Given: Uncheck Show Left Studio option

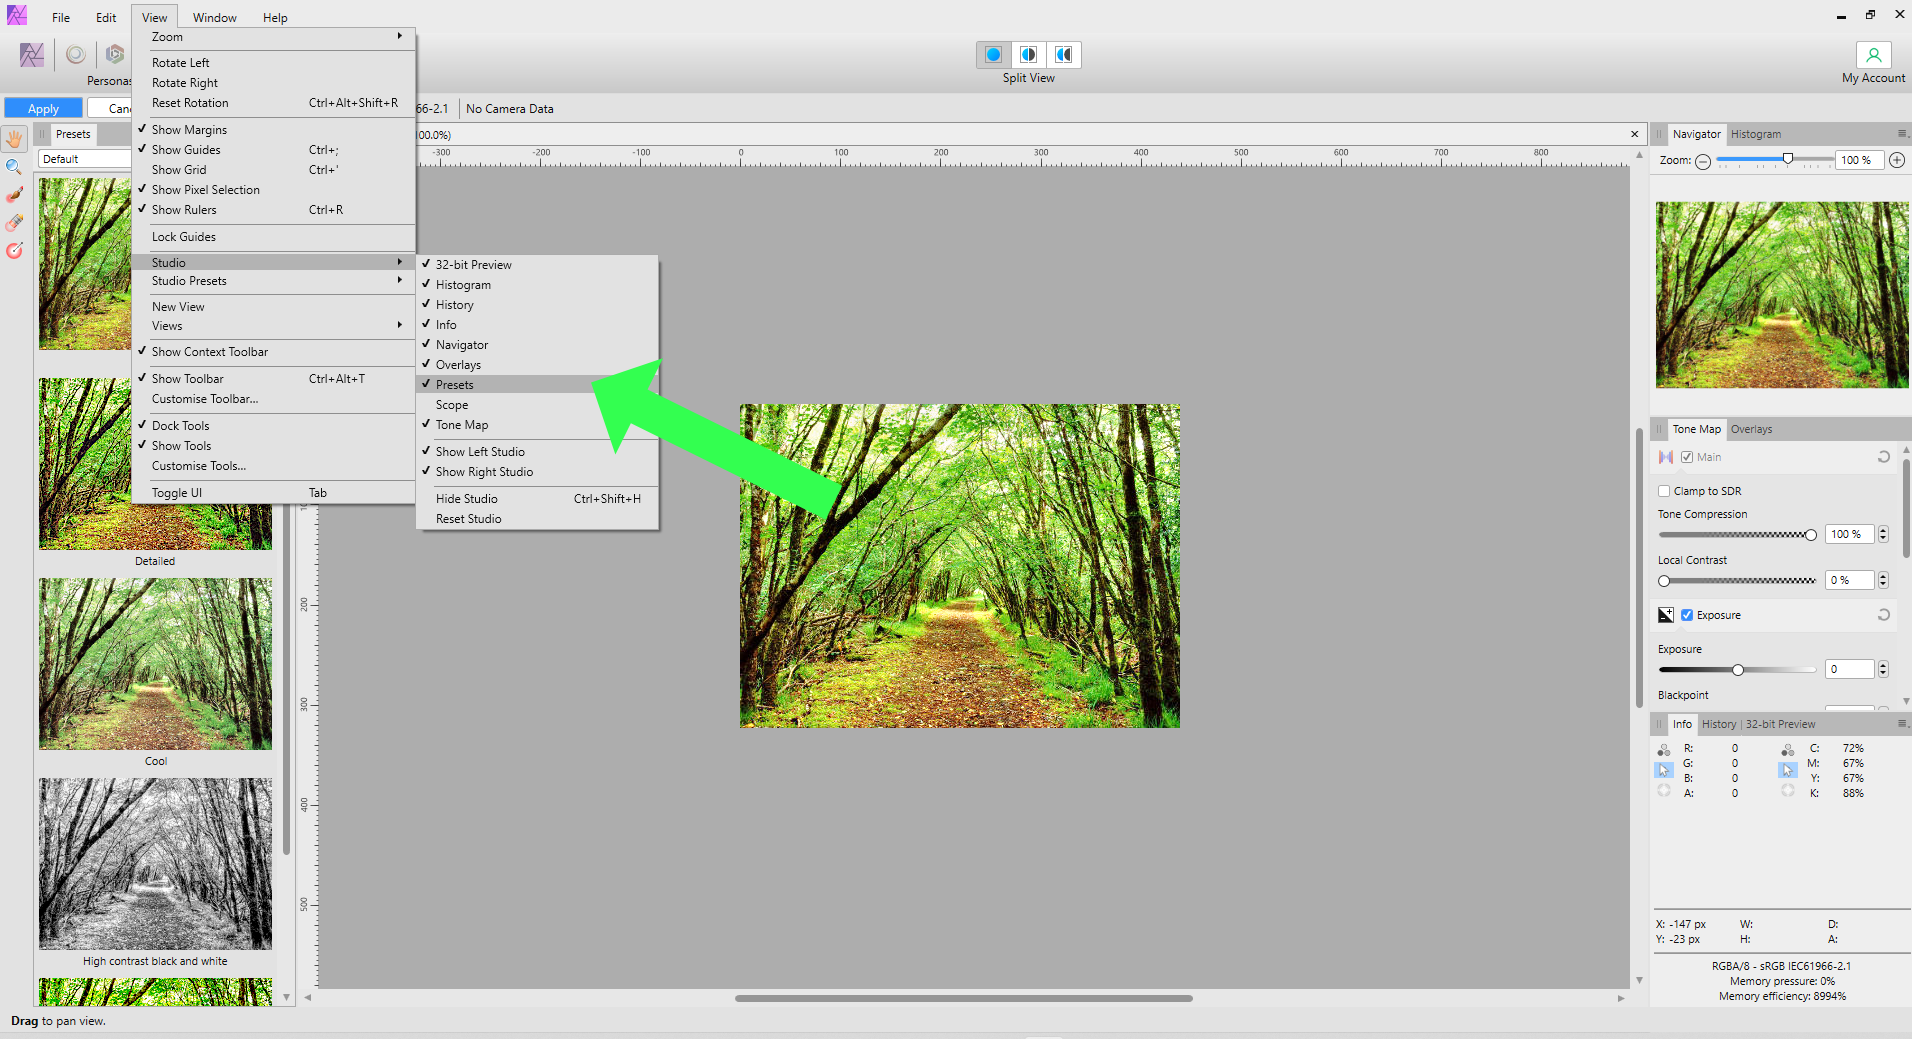Looking at the screenshot, I should (537, 452).
